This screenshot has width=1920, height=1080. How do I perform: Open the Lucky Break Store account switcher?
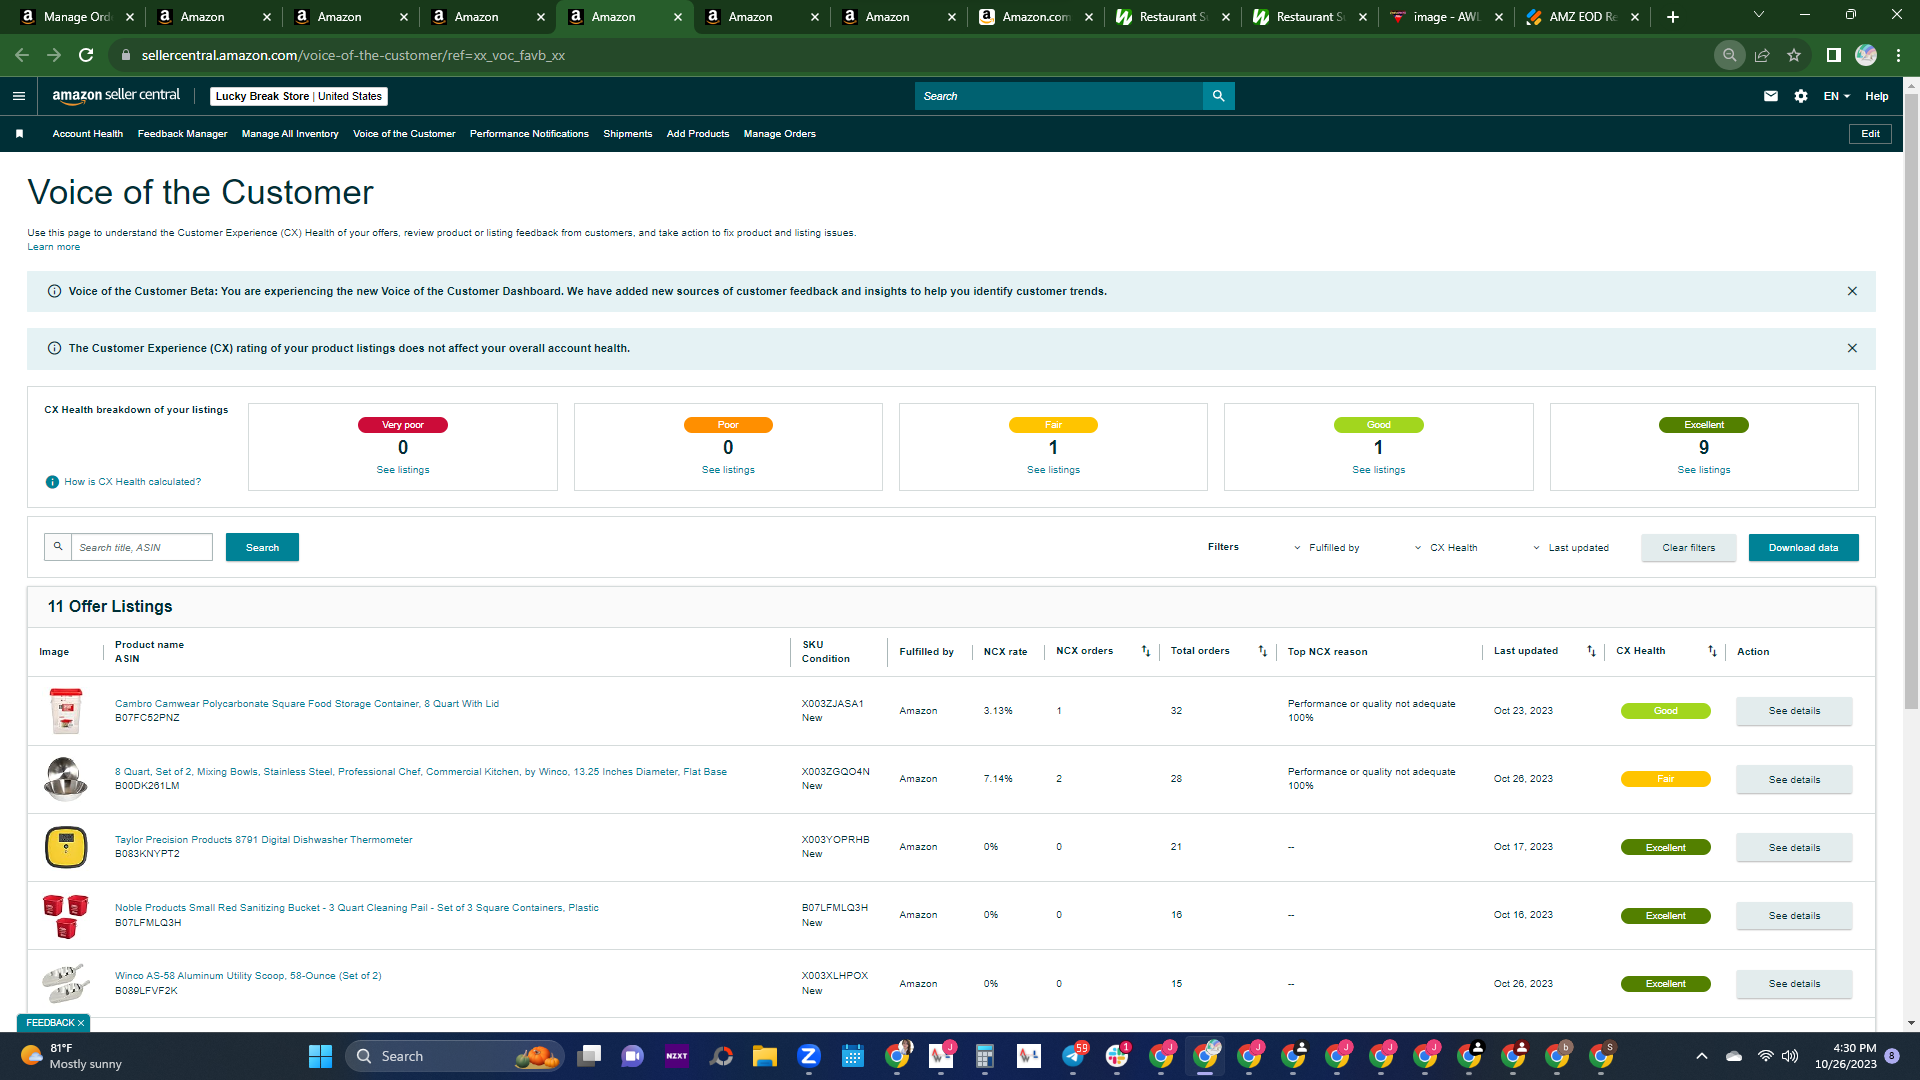click(299, 96)
